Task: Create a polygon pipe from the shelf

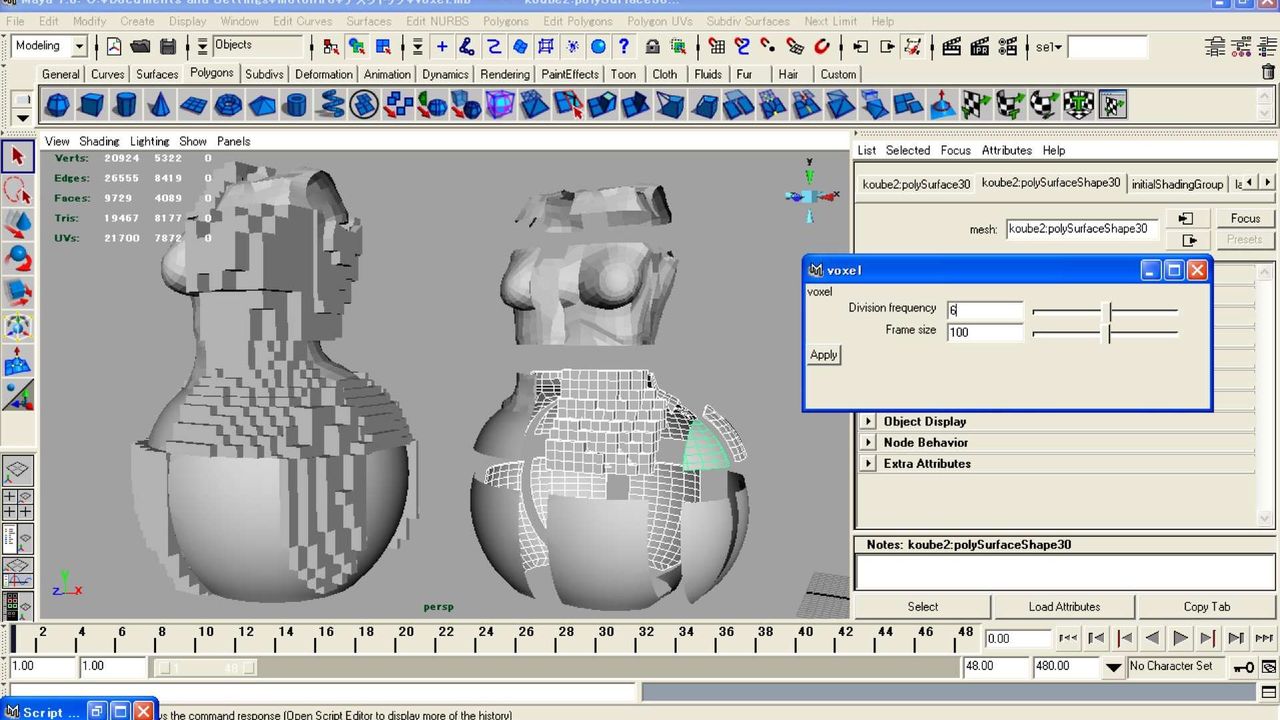Action: 295,104
